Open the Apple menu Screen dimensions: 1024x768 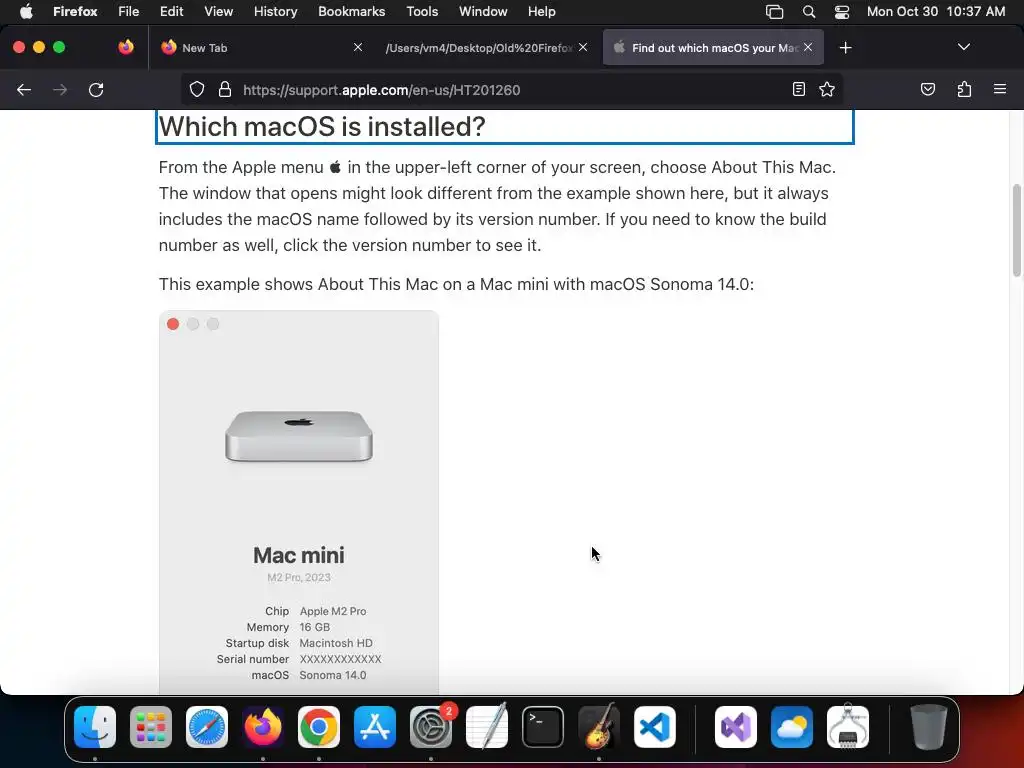coord(26,12)
